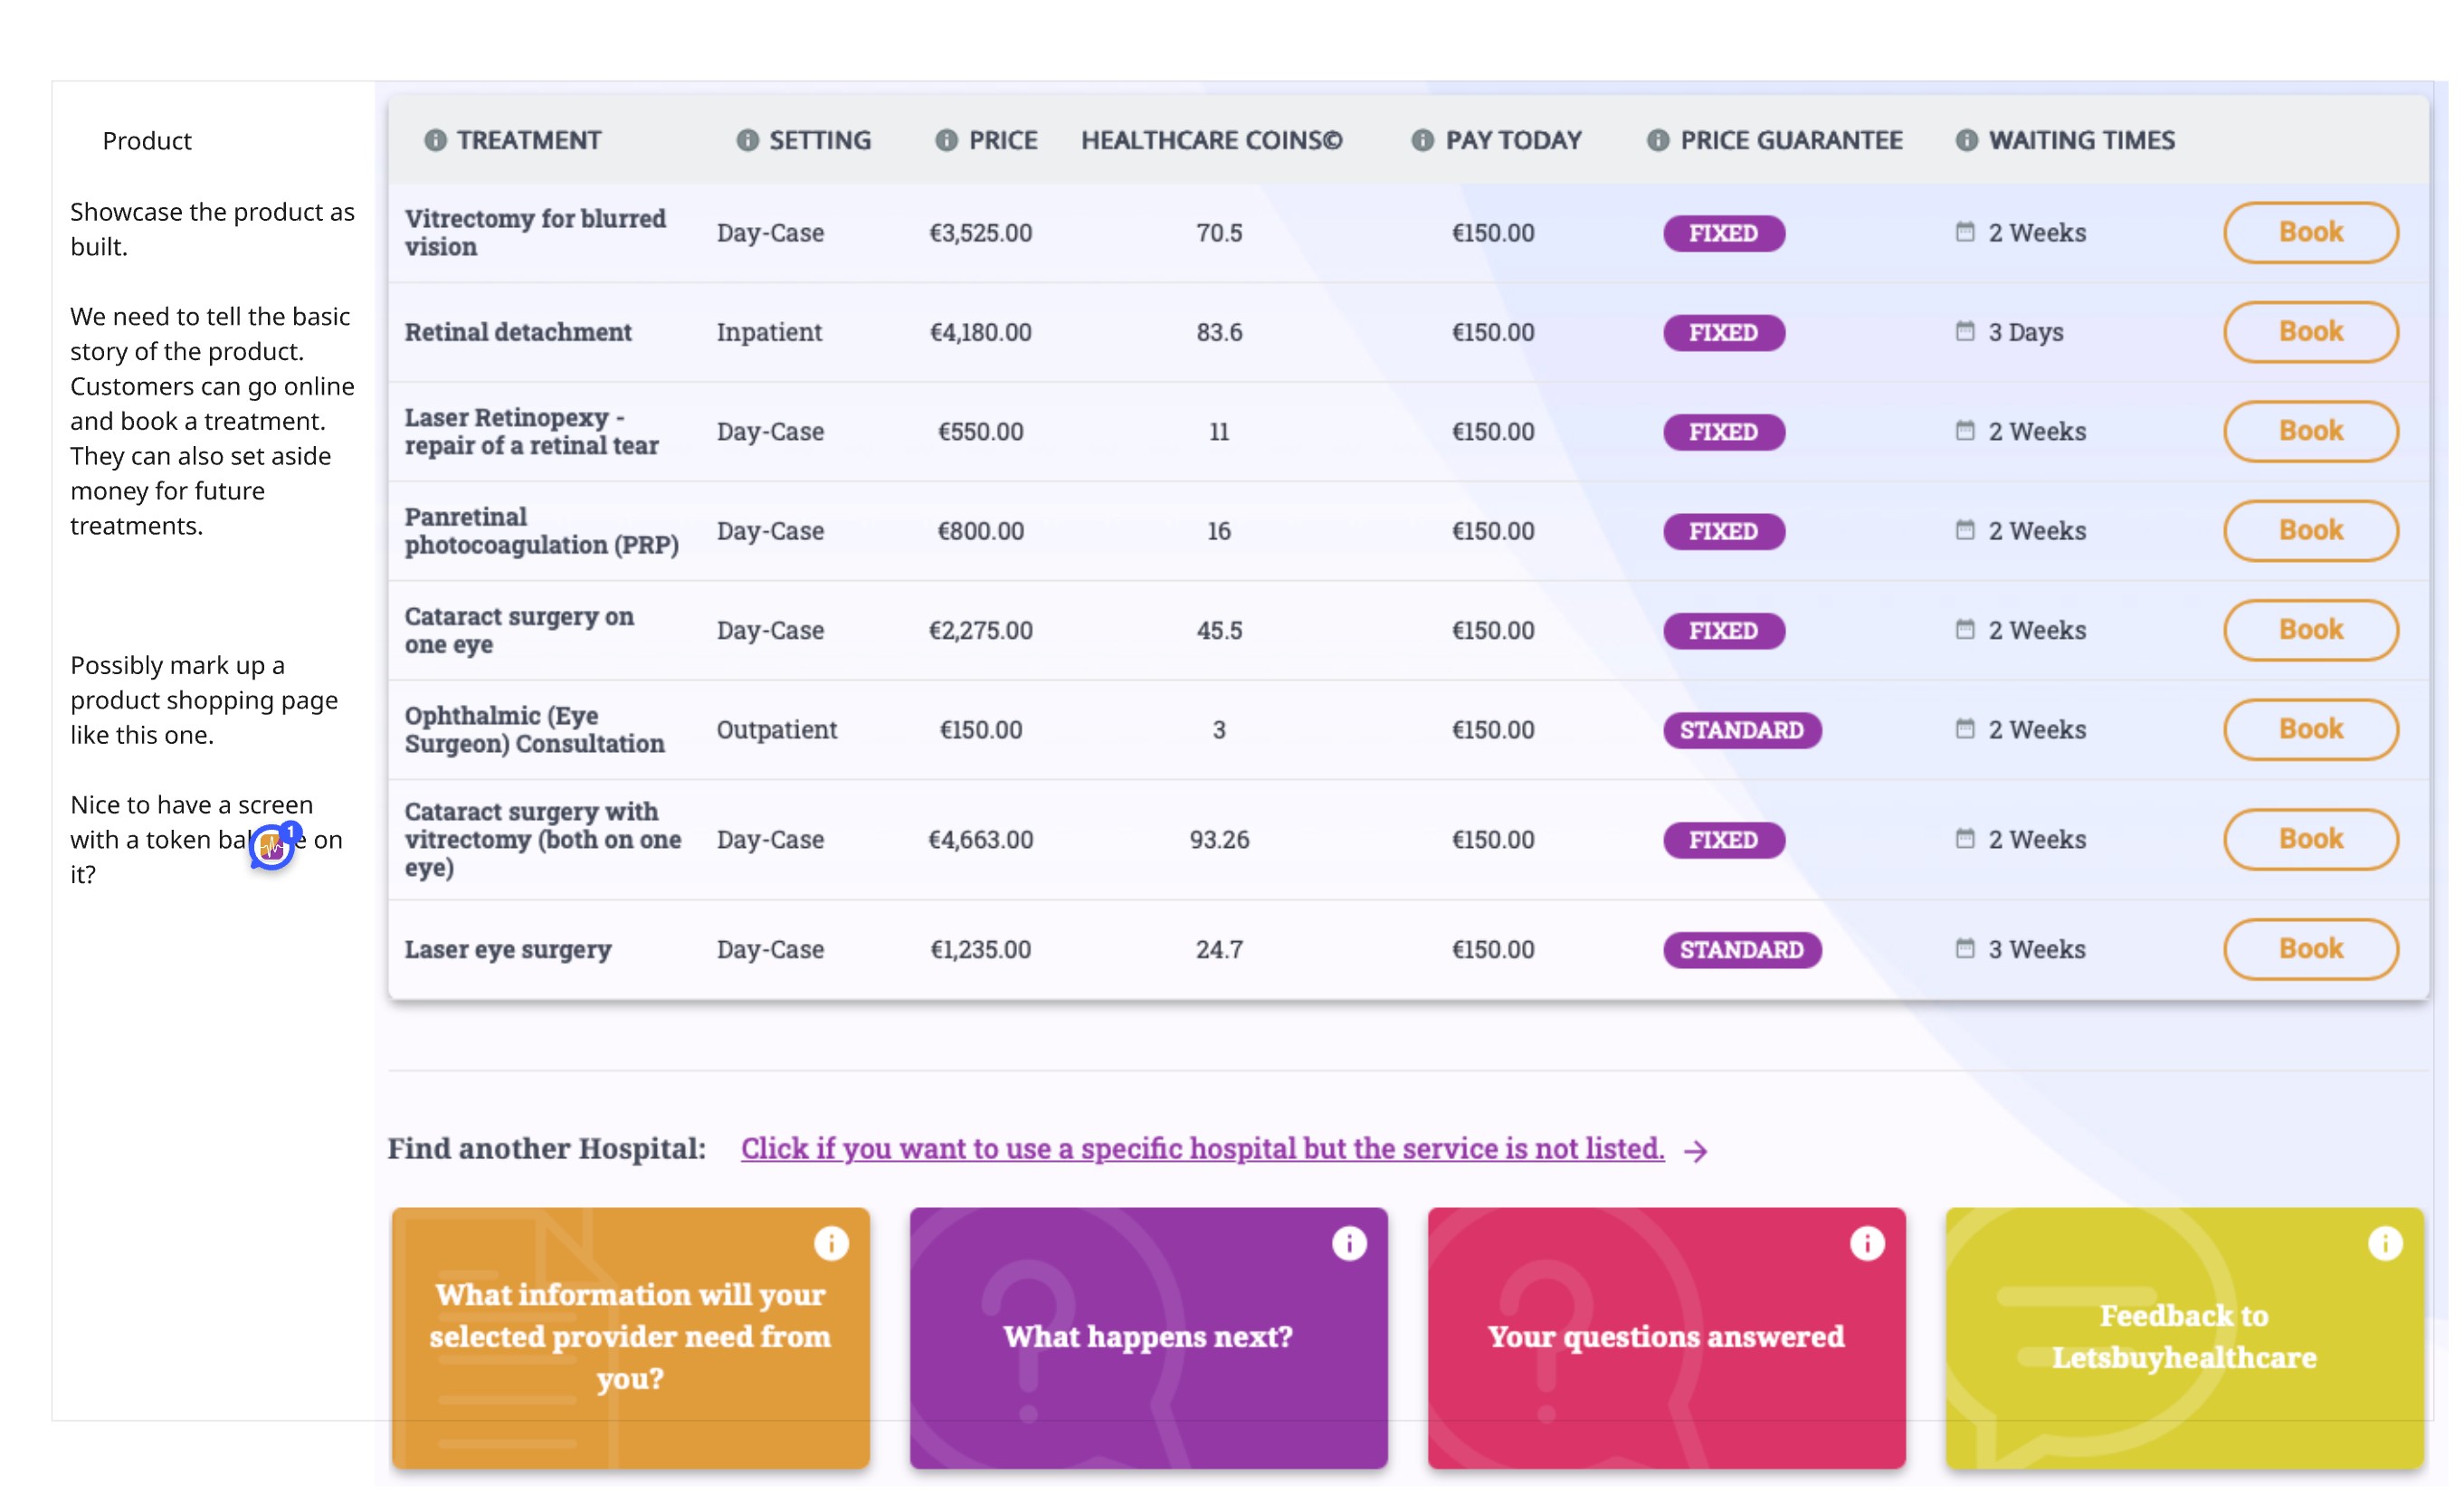Open the comment bubble avatar with badge
This screenshot has height=1503, width=2464.
point(272,847)
